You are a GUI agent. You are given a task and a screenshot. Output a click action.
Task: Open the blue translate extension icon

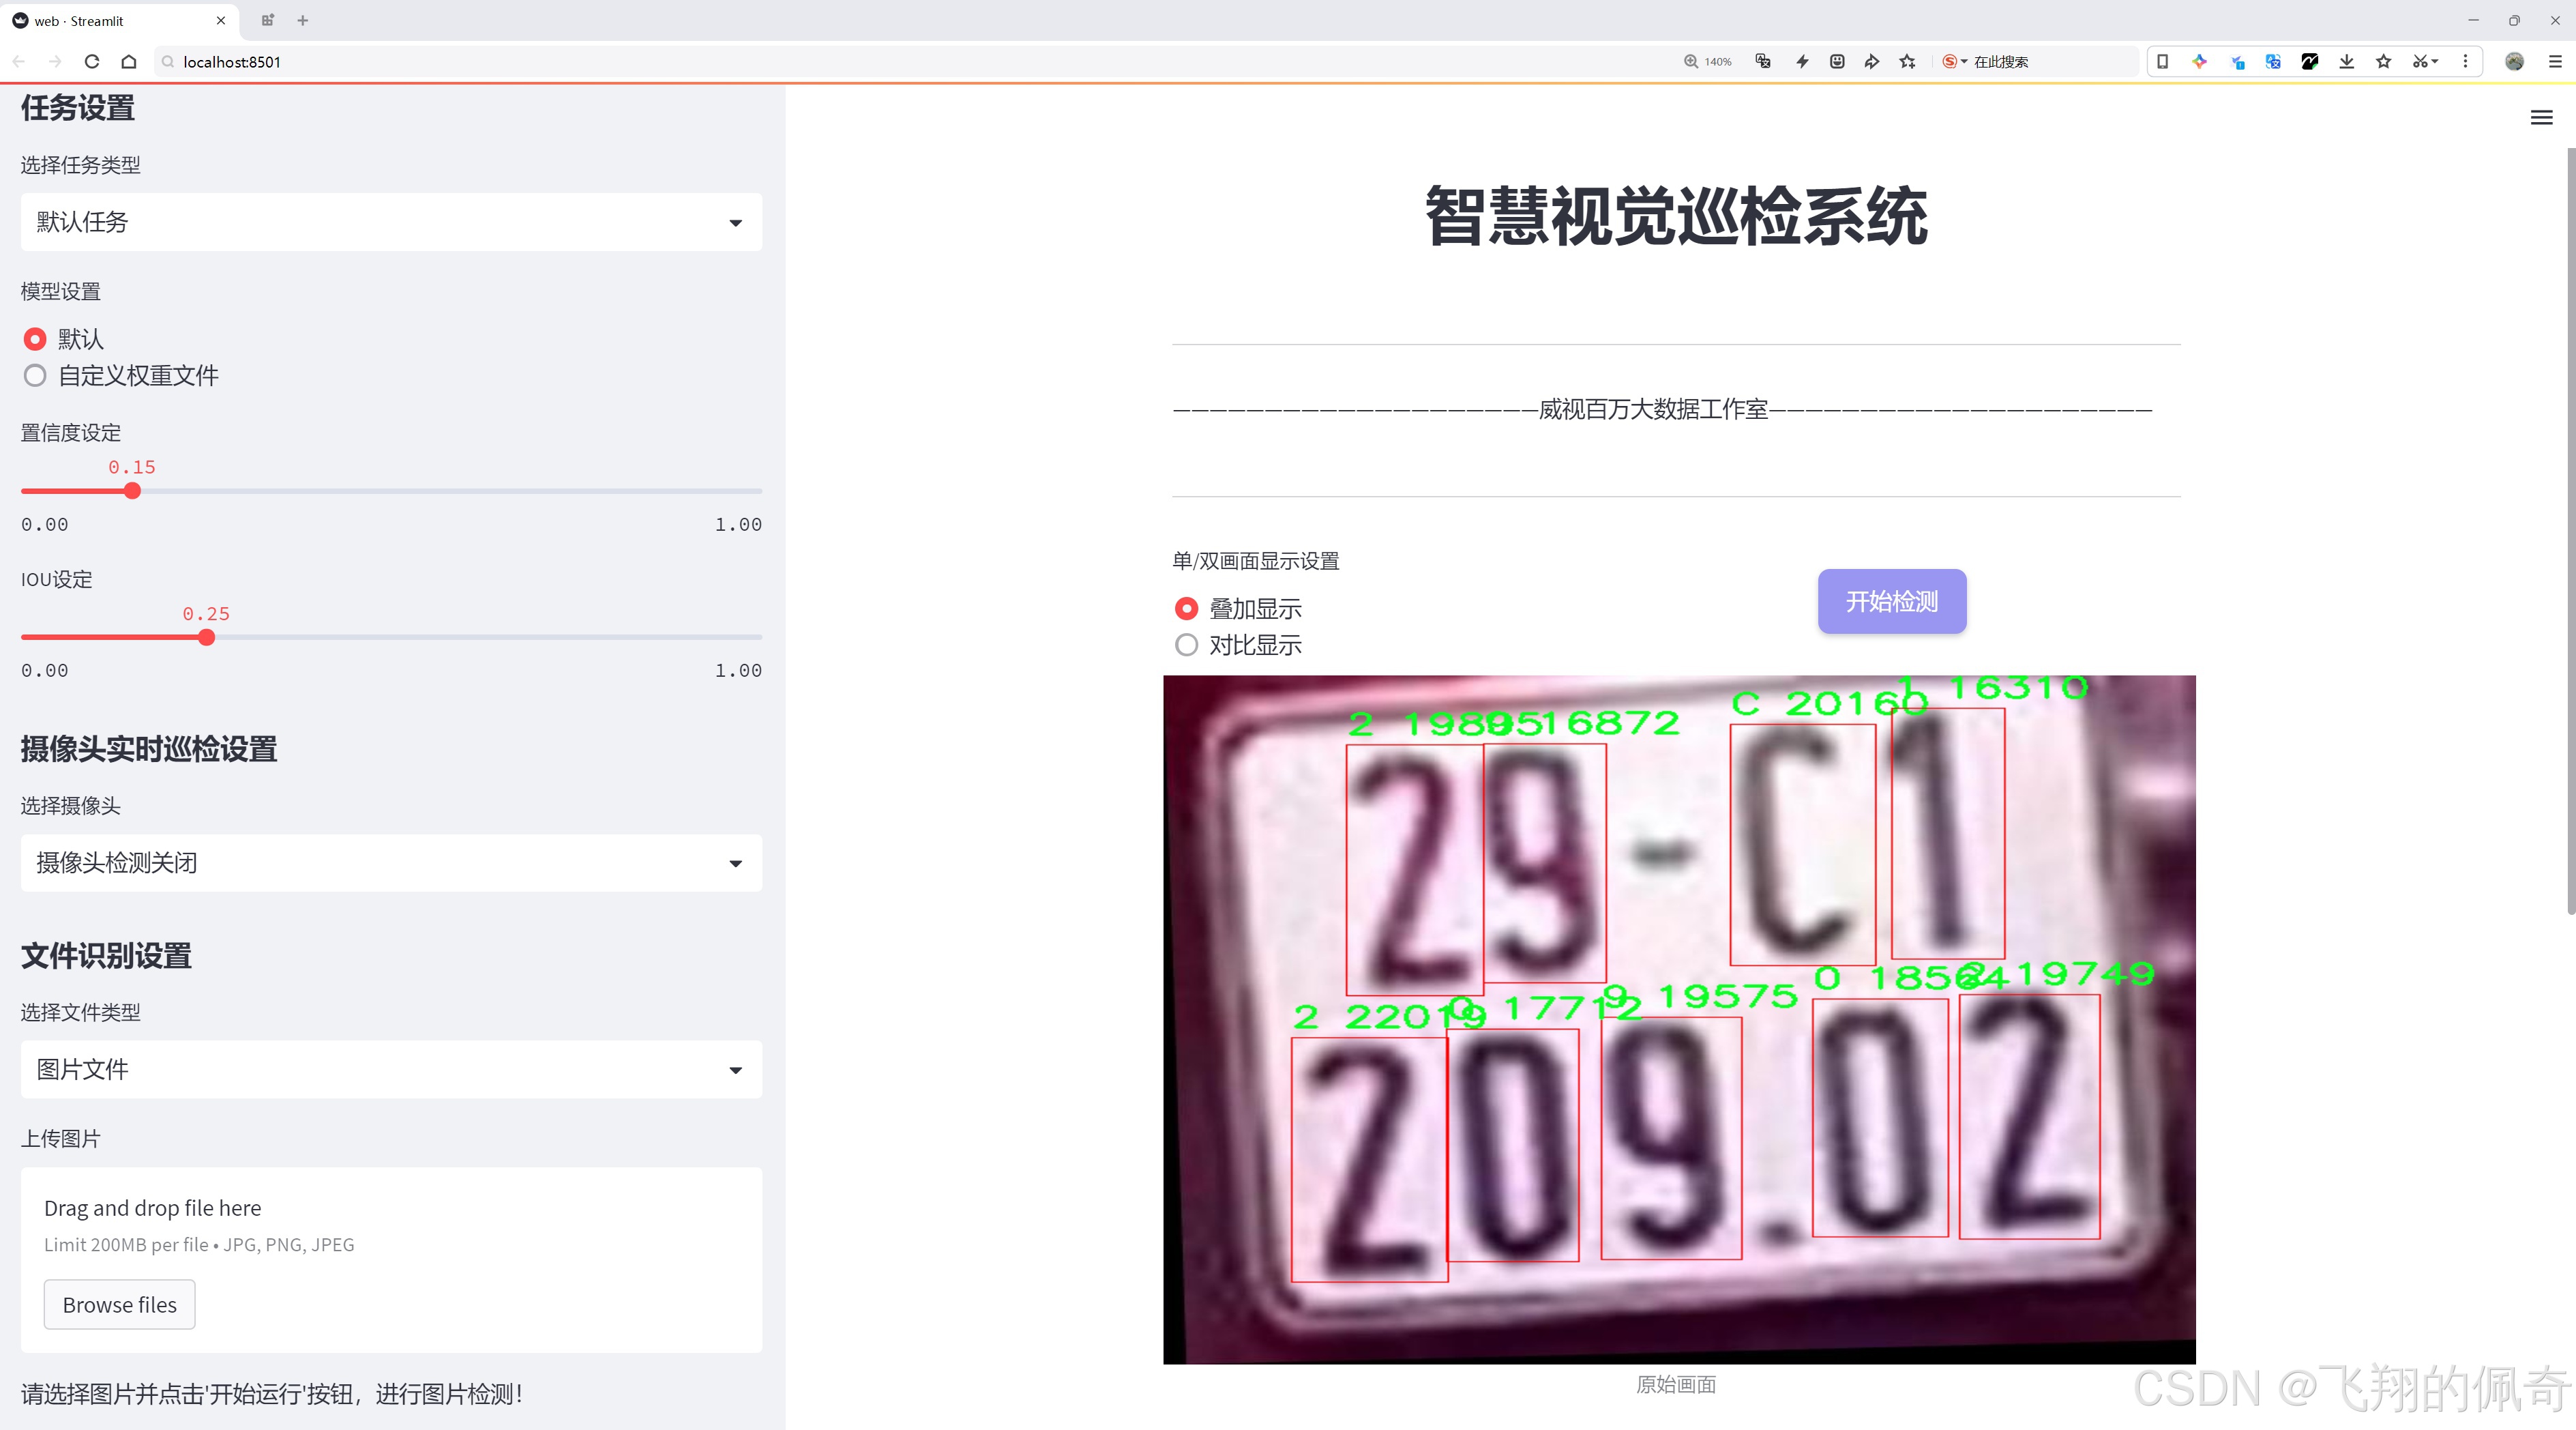(2273, 62)
